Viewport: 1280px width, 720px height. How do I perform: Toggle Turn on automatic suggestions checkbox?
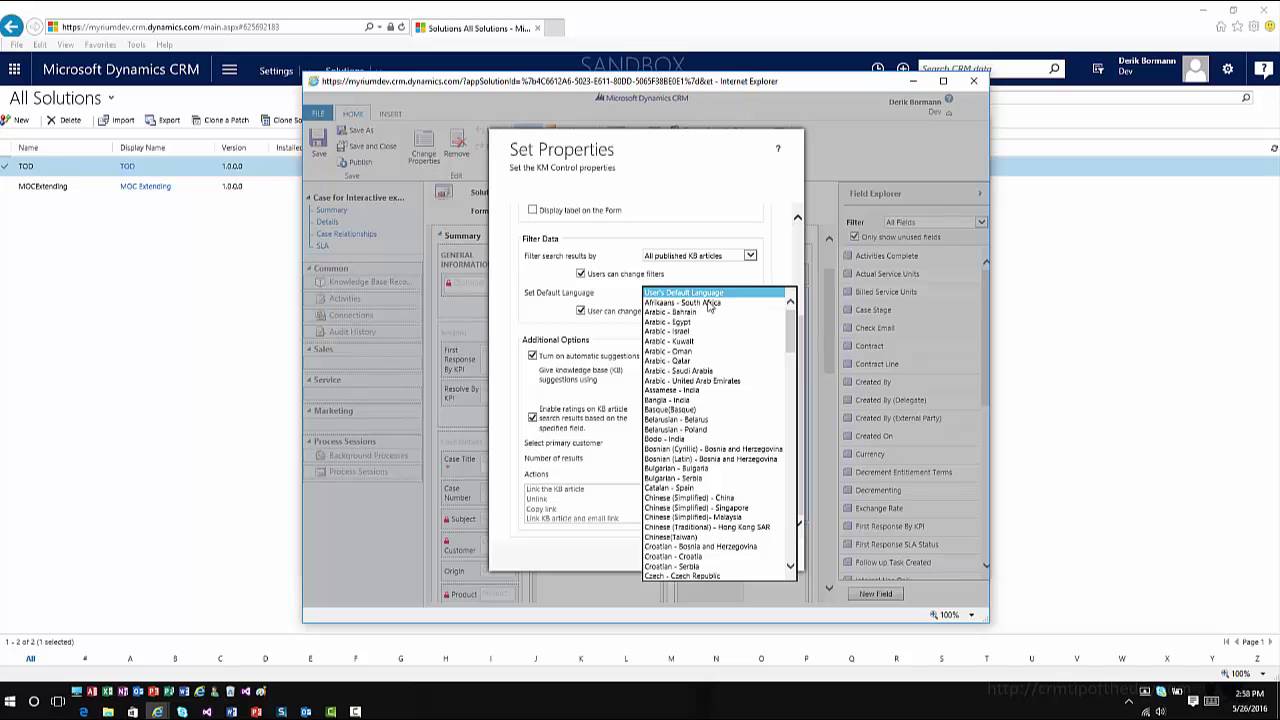tap(532, 356)
